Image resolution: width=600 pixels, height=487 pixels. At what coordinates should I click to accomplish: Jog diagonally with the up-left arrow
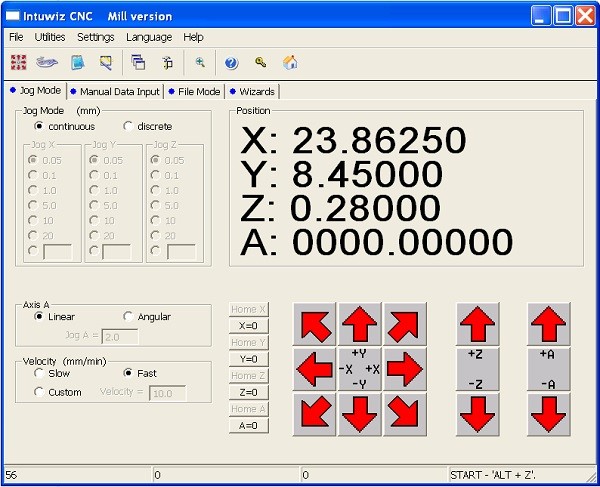coord(314,324)
